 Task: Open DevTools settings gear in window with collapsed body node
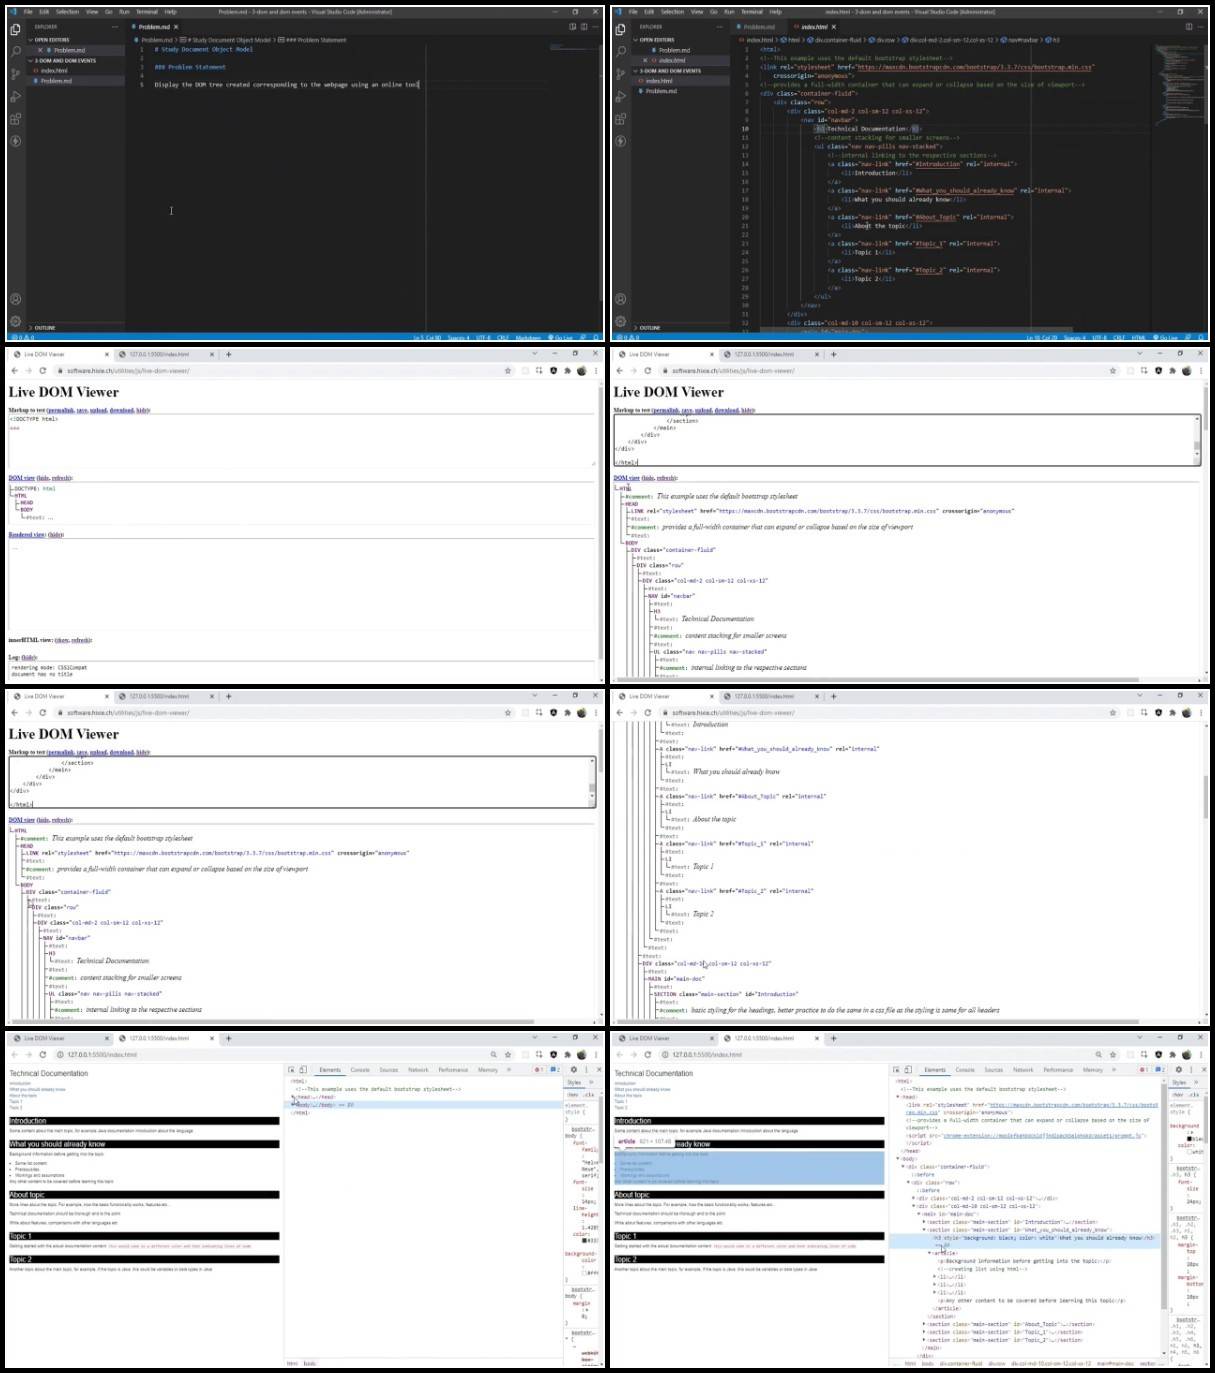(x=573, y=1069)
